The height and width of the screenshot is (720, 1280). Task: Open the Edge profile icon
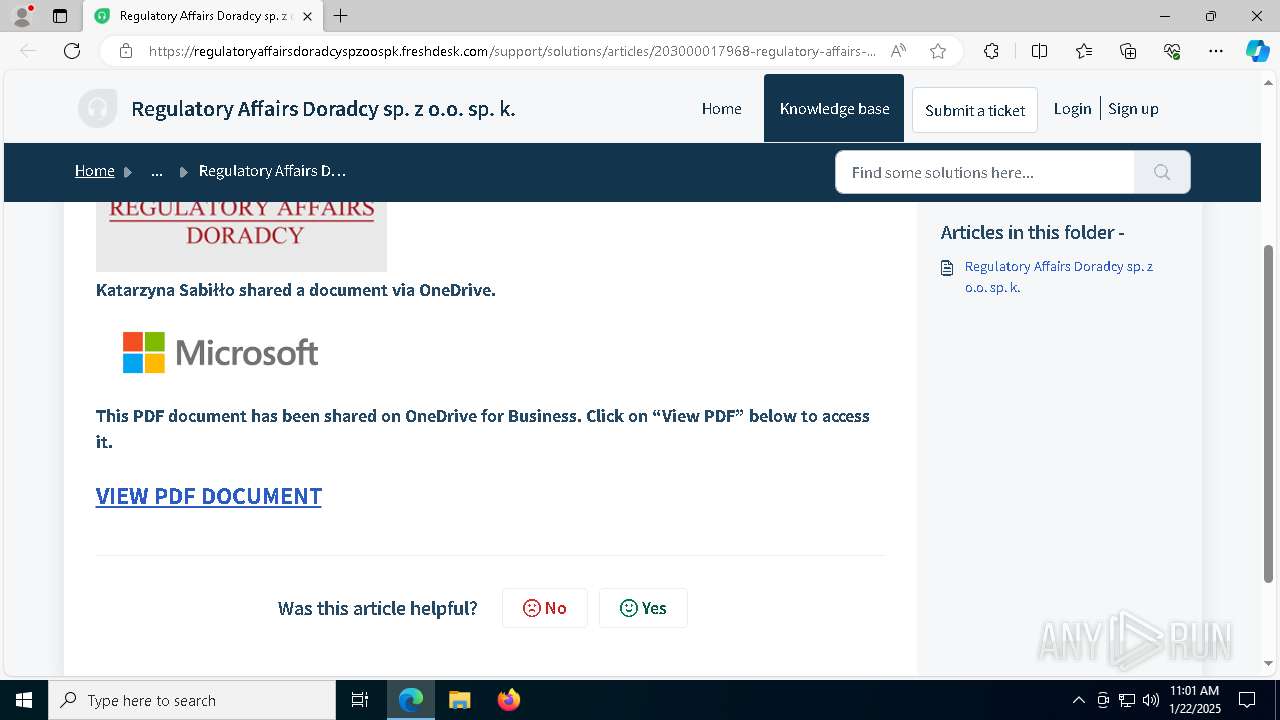(x=22, y=16)
